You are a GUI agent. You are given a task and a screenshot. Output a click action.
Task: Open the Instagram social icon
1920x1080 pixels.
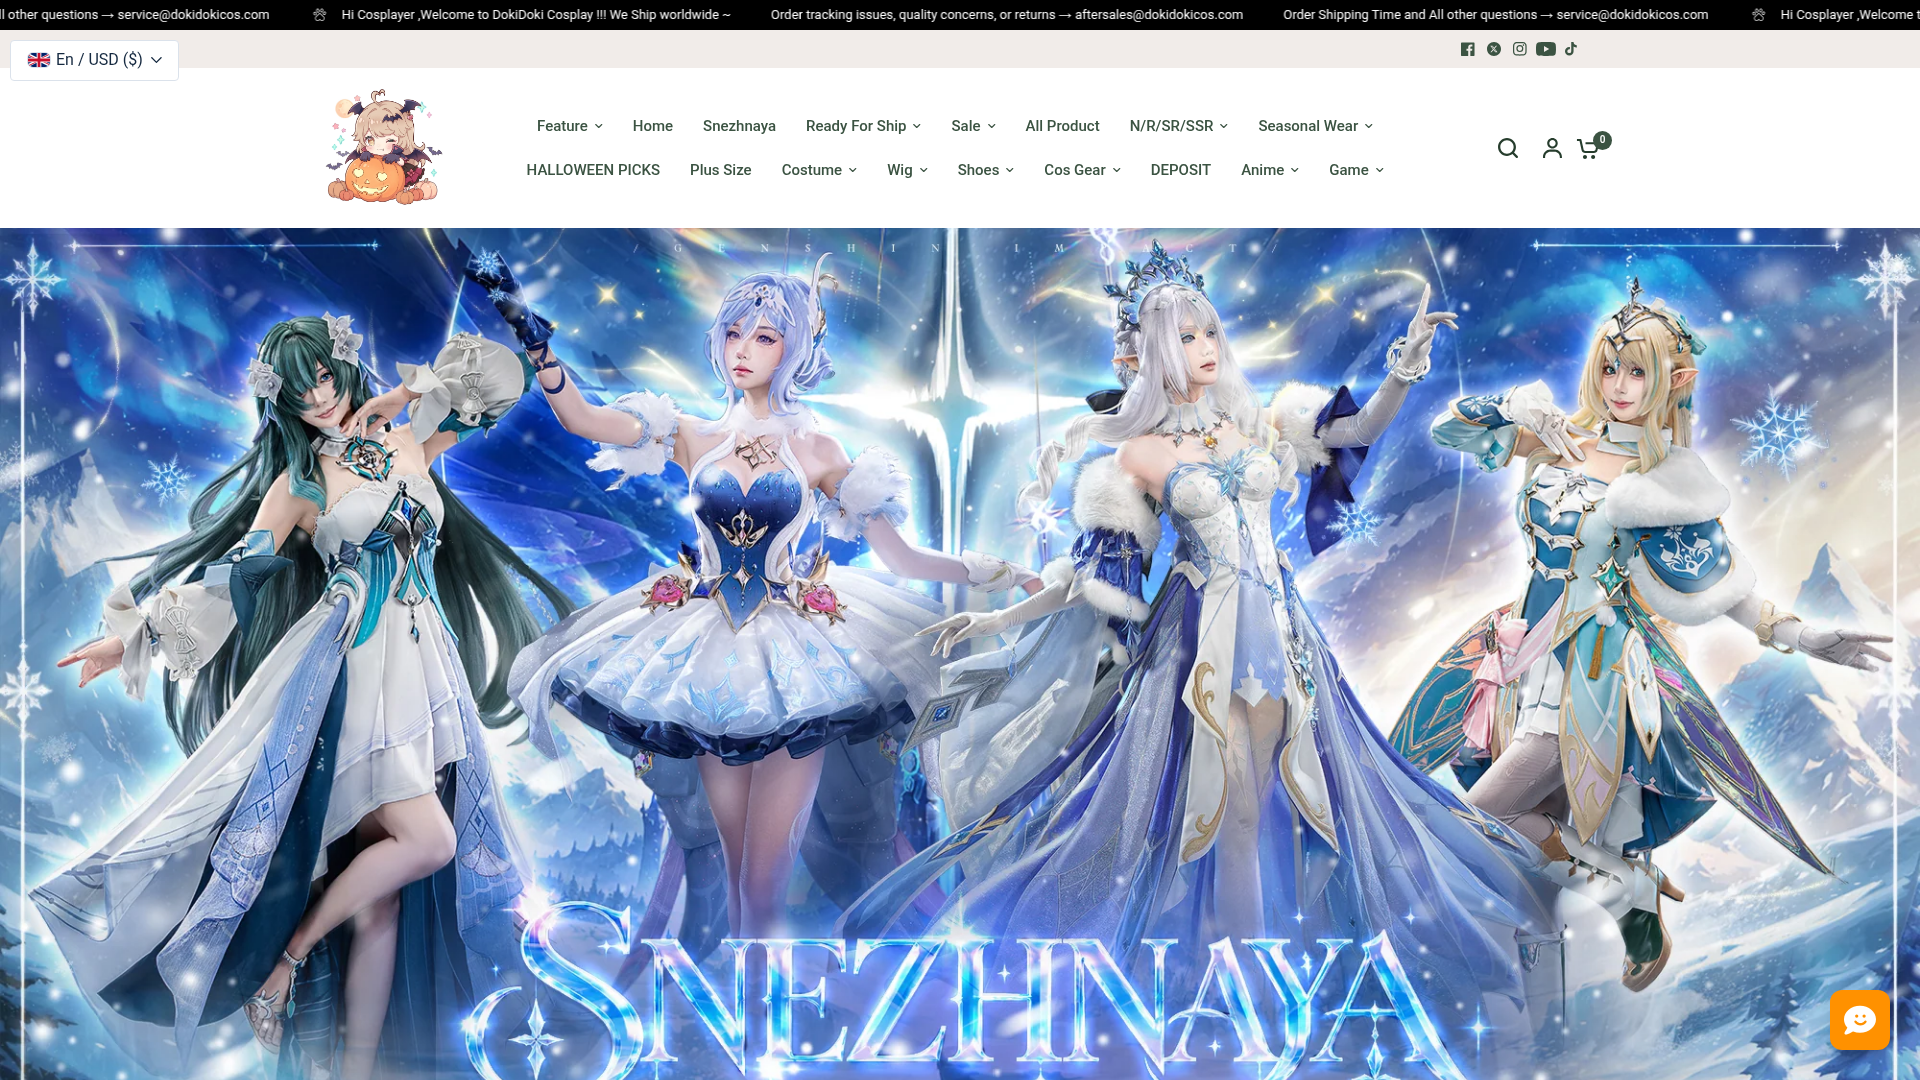pyautogui.click(x=1520, y=49)
